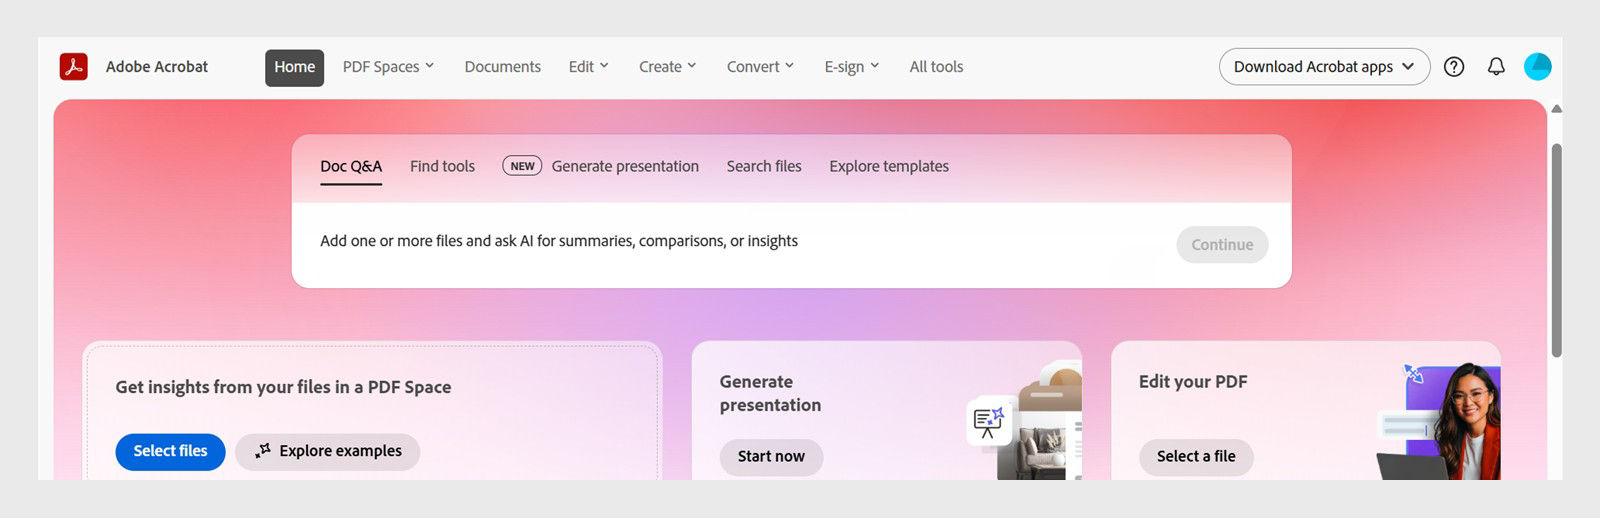Open the Download Acrobat apps dropdown
The width and height of the screenshot is (1600, 518).
1324,67
